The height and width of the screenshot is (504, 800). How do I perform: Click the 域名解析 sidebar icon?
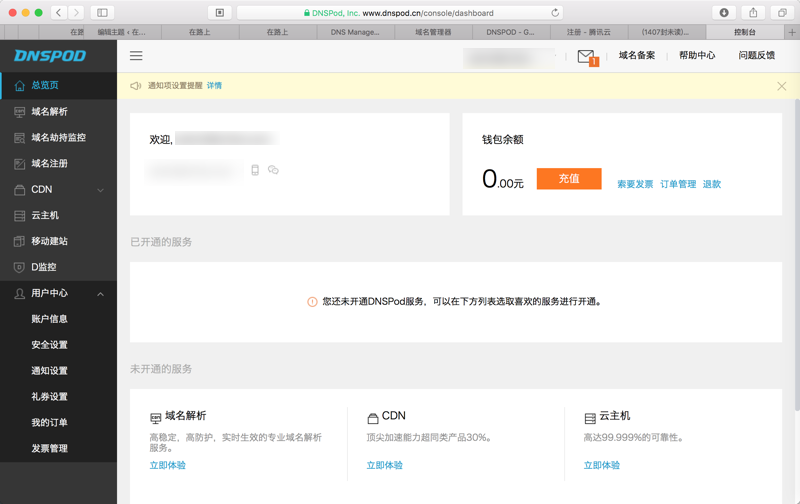point(19,112)
